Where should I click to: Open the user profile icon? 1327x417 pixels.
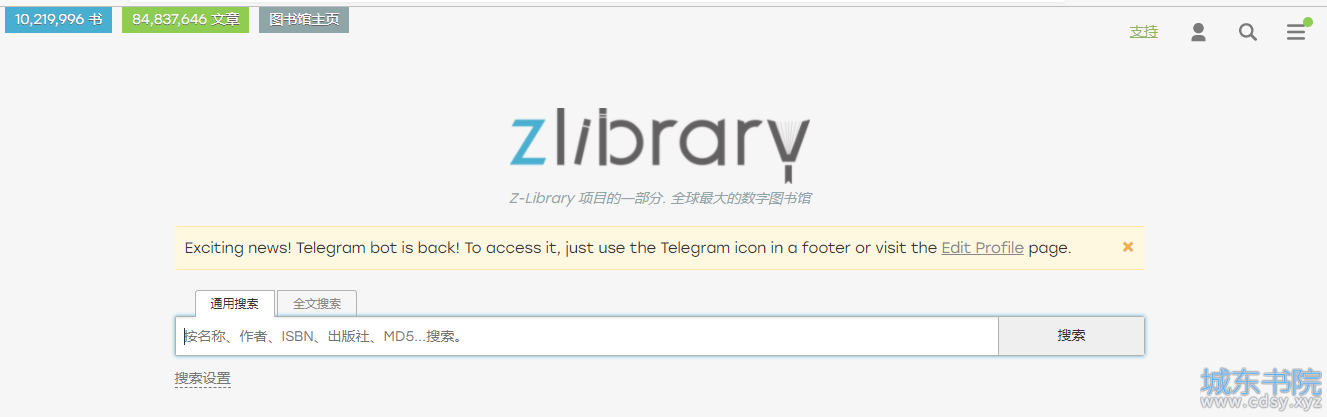(x=1198, y=32)
